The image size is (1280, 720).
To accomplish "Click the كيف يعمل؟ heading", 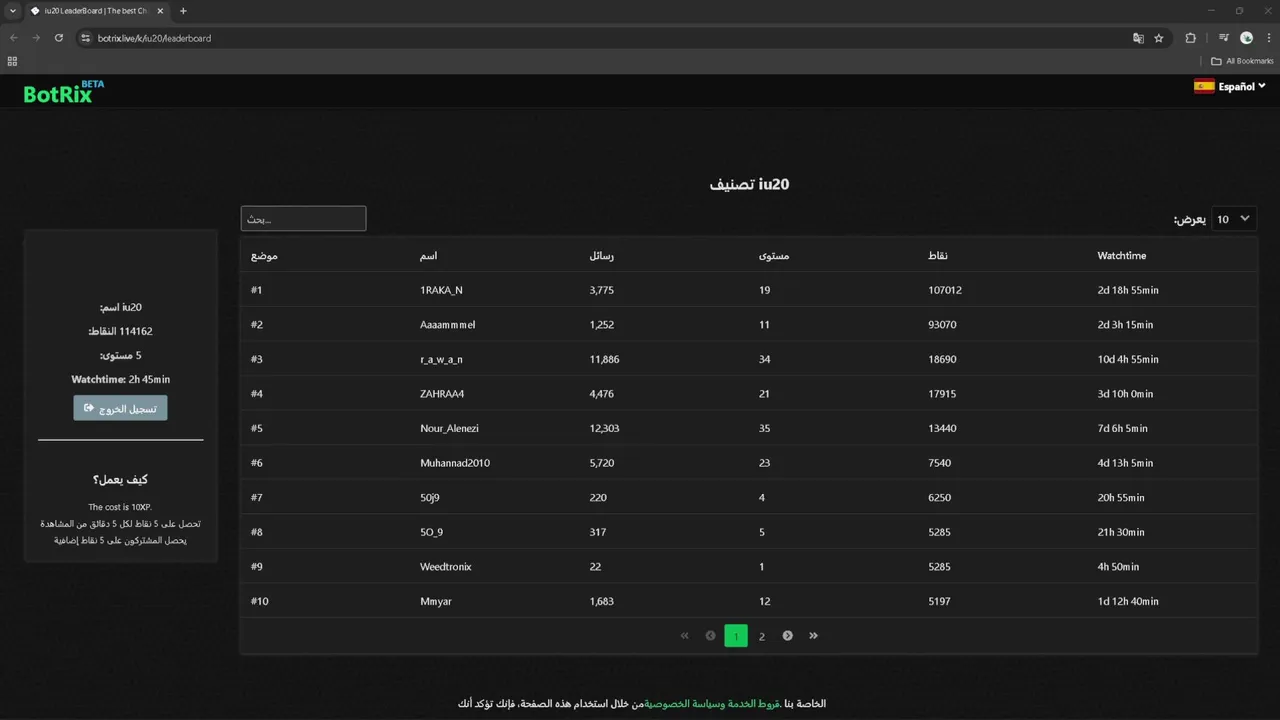I will coord(120,480).
